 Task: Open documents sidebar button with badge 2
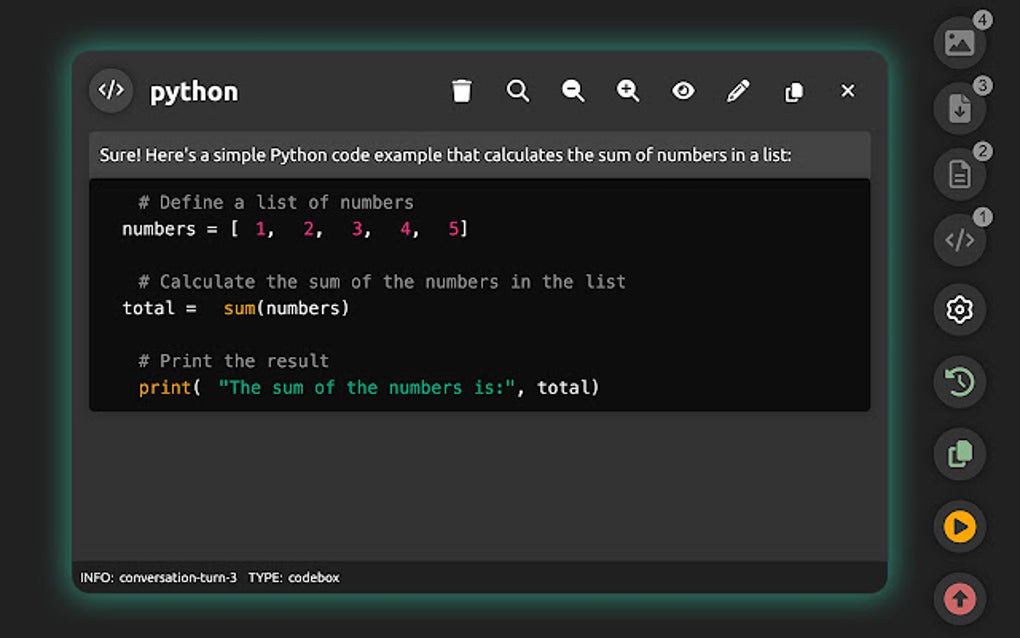pos(960,174)
